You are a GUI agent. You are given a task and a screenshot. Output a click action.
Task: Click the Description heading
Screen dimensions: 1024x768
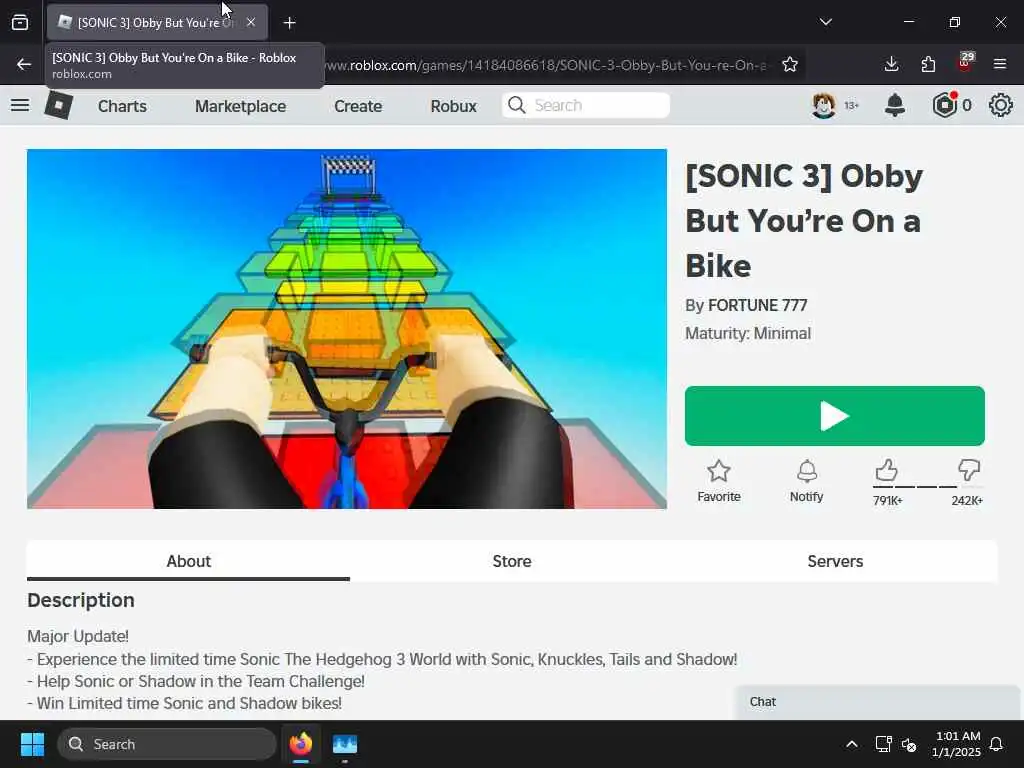[x=81, y=600]
